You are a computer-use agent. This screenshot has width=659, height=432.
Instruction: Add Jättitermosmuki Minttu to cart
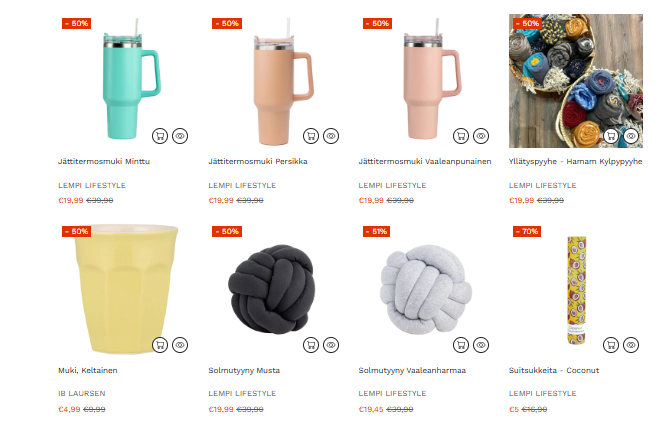(160, 136)
